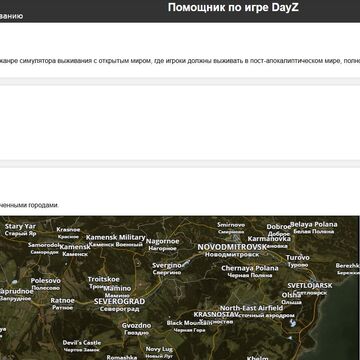Select the 'Ratnoe' map label
This screenshot has width=360, height=360.
62,301
